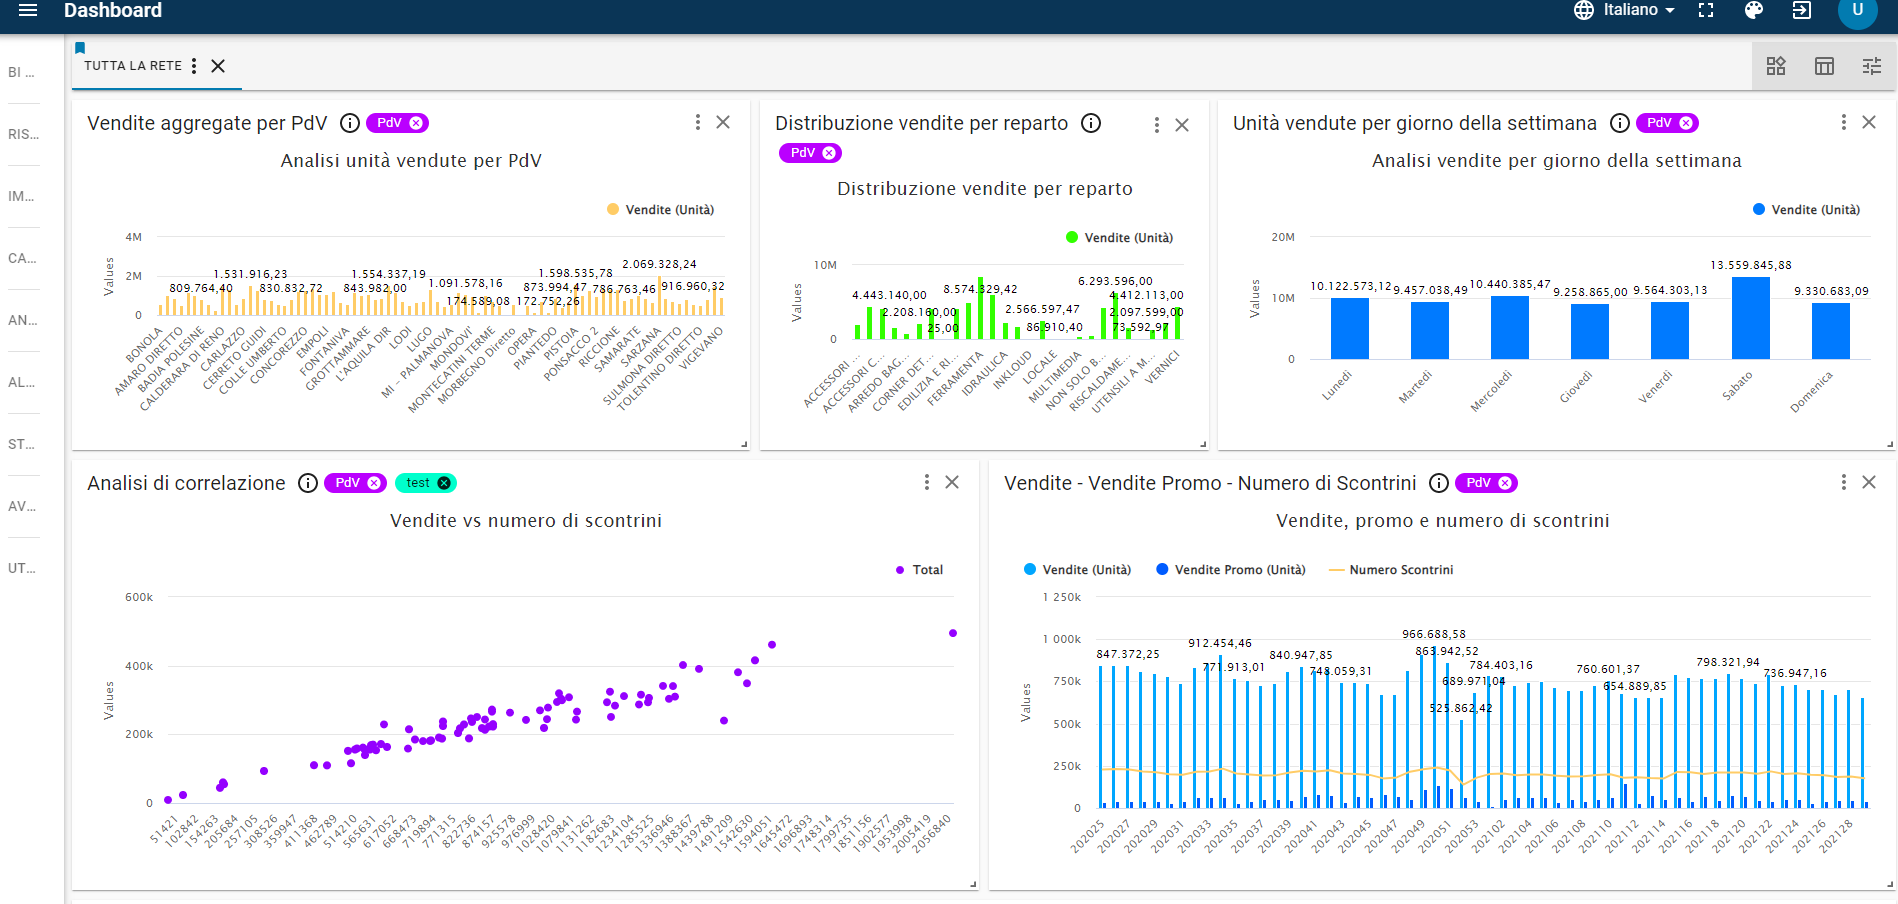Open the dashboard layout table icon
The width and height of the screenshot is (1898, 904).
click(x=1824, y=66)
